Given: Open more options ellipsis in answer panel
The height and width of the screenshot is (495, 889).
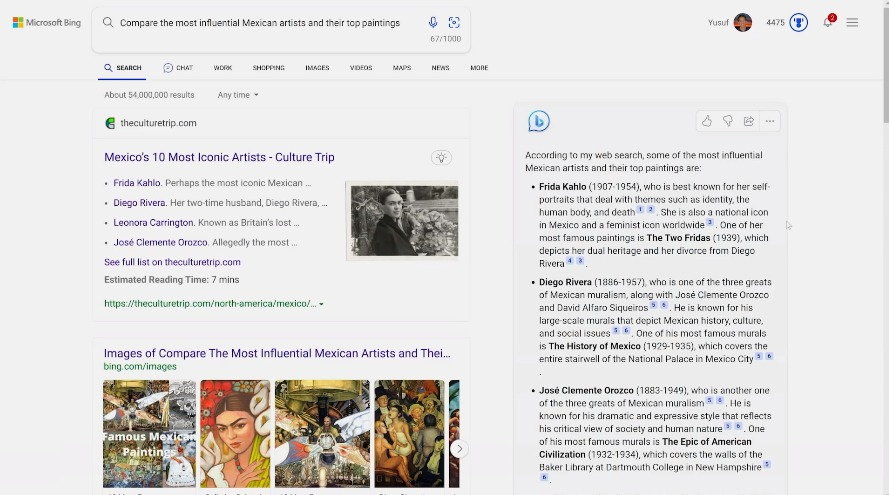Looking at the screenshot, I should 769,121.
